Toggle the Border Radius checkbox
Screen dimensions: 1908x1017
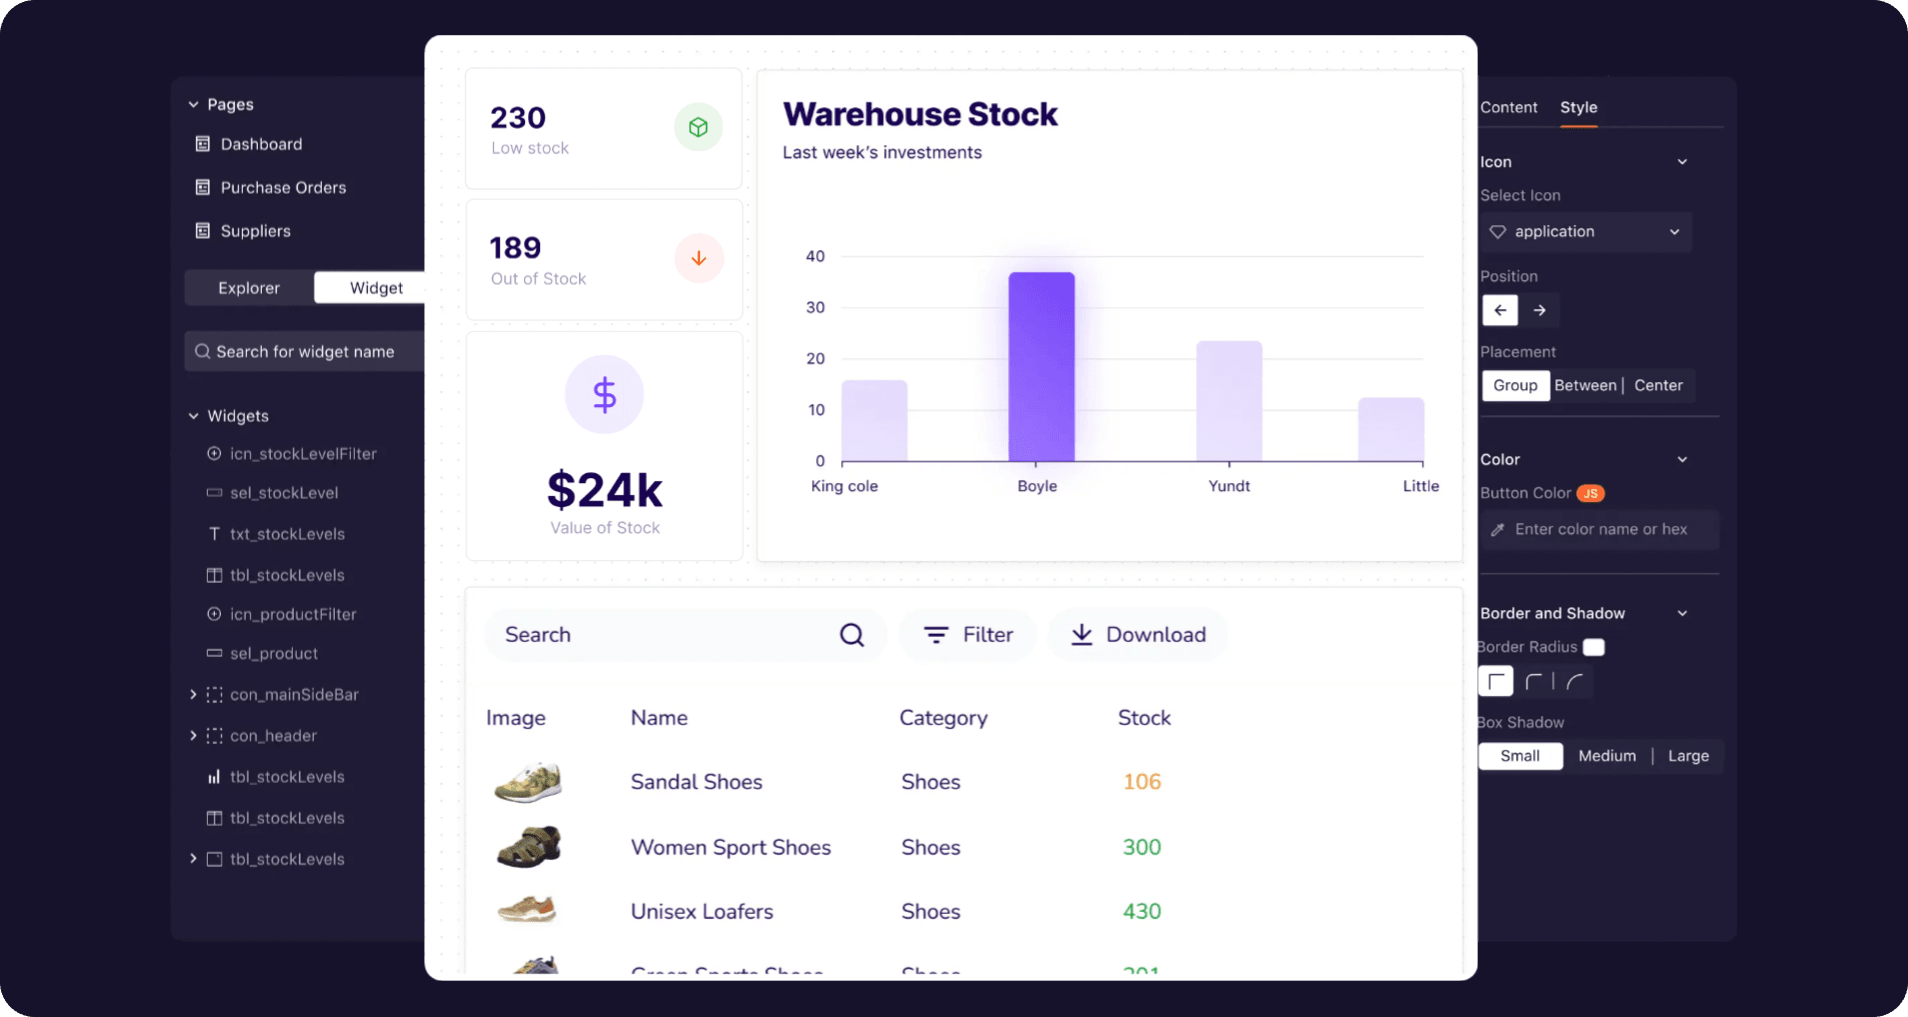1594,647
